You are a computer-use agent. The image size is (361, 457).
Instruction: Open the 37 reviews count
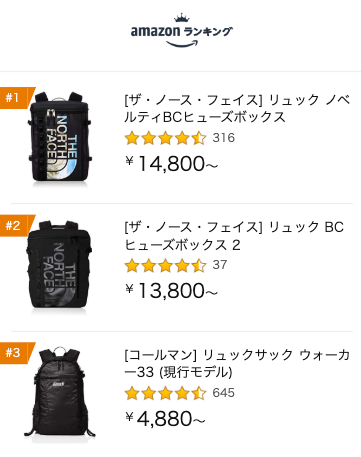coord(220,265)
